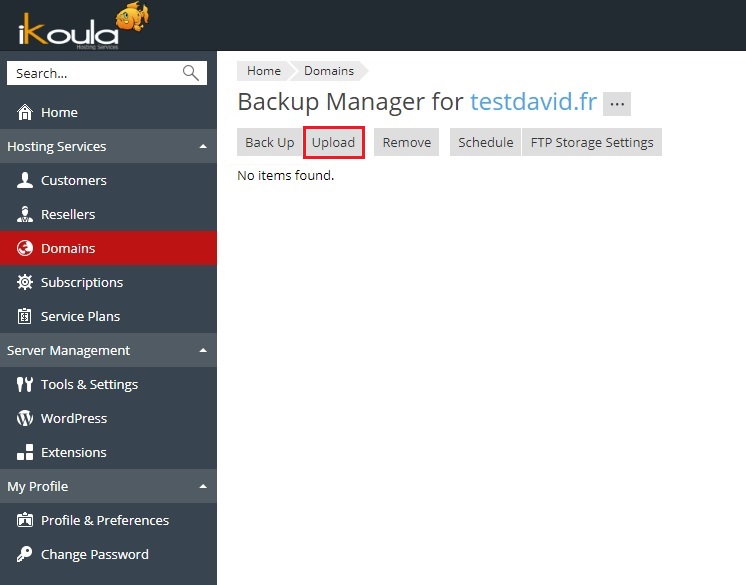Viewport: 746px width, 585px height.
Task: Open the WordPress menu item
Action: point(108,419)
